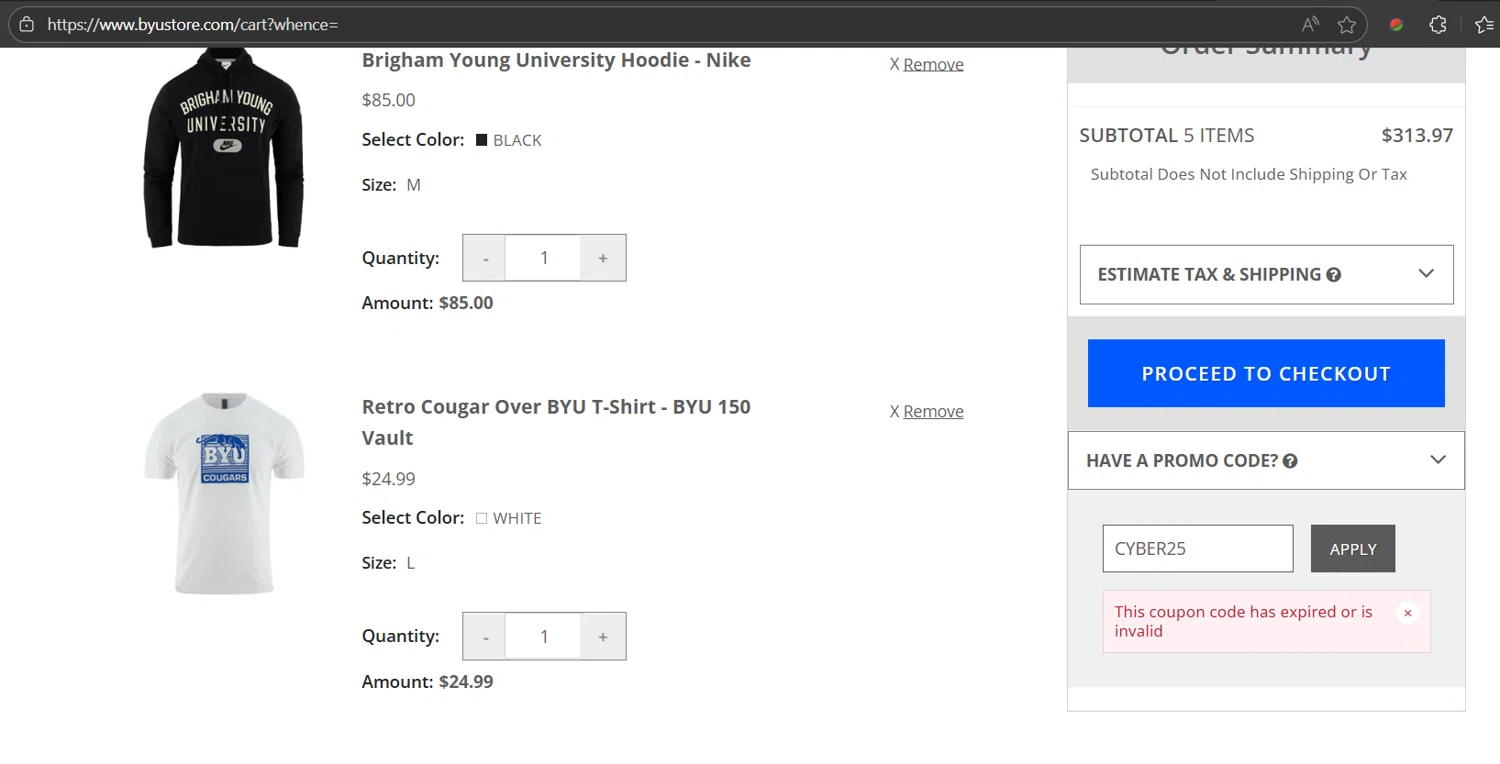Click the T-Shirt quantity input field
The width and height of the screenshot is (1500, 764).
pyautogui.click(x=544, y=636)
